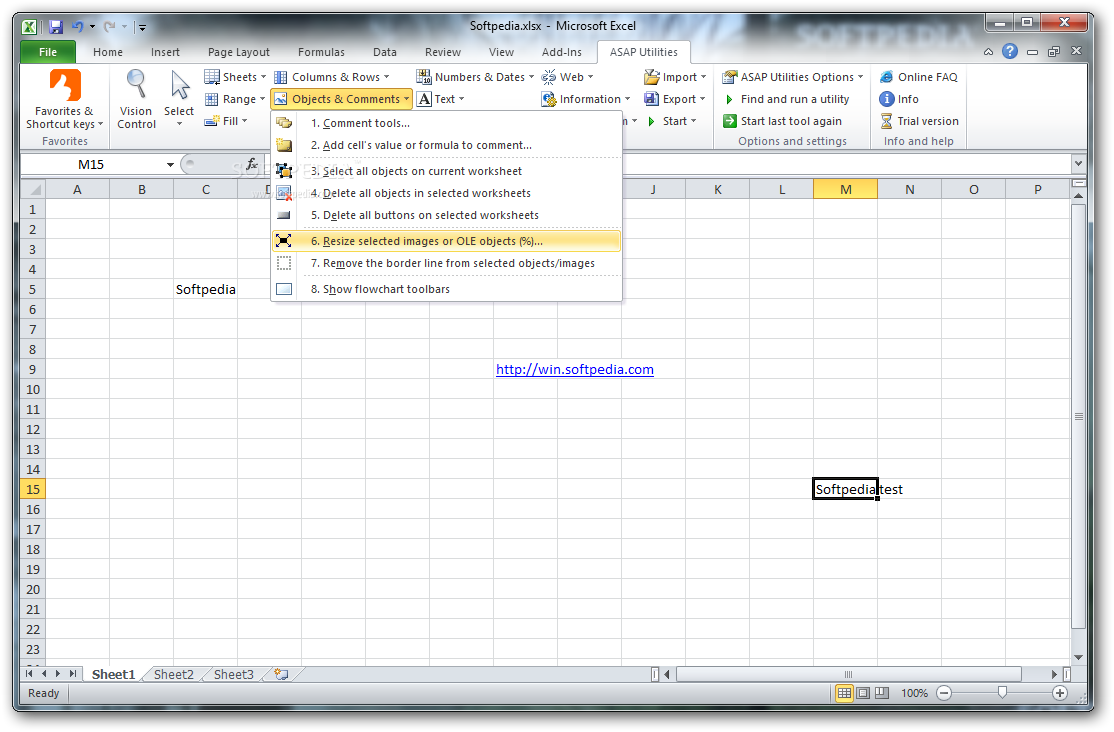Switch to Page Break Preview icon

[x=882, y=693]
